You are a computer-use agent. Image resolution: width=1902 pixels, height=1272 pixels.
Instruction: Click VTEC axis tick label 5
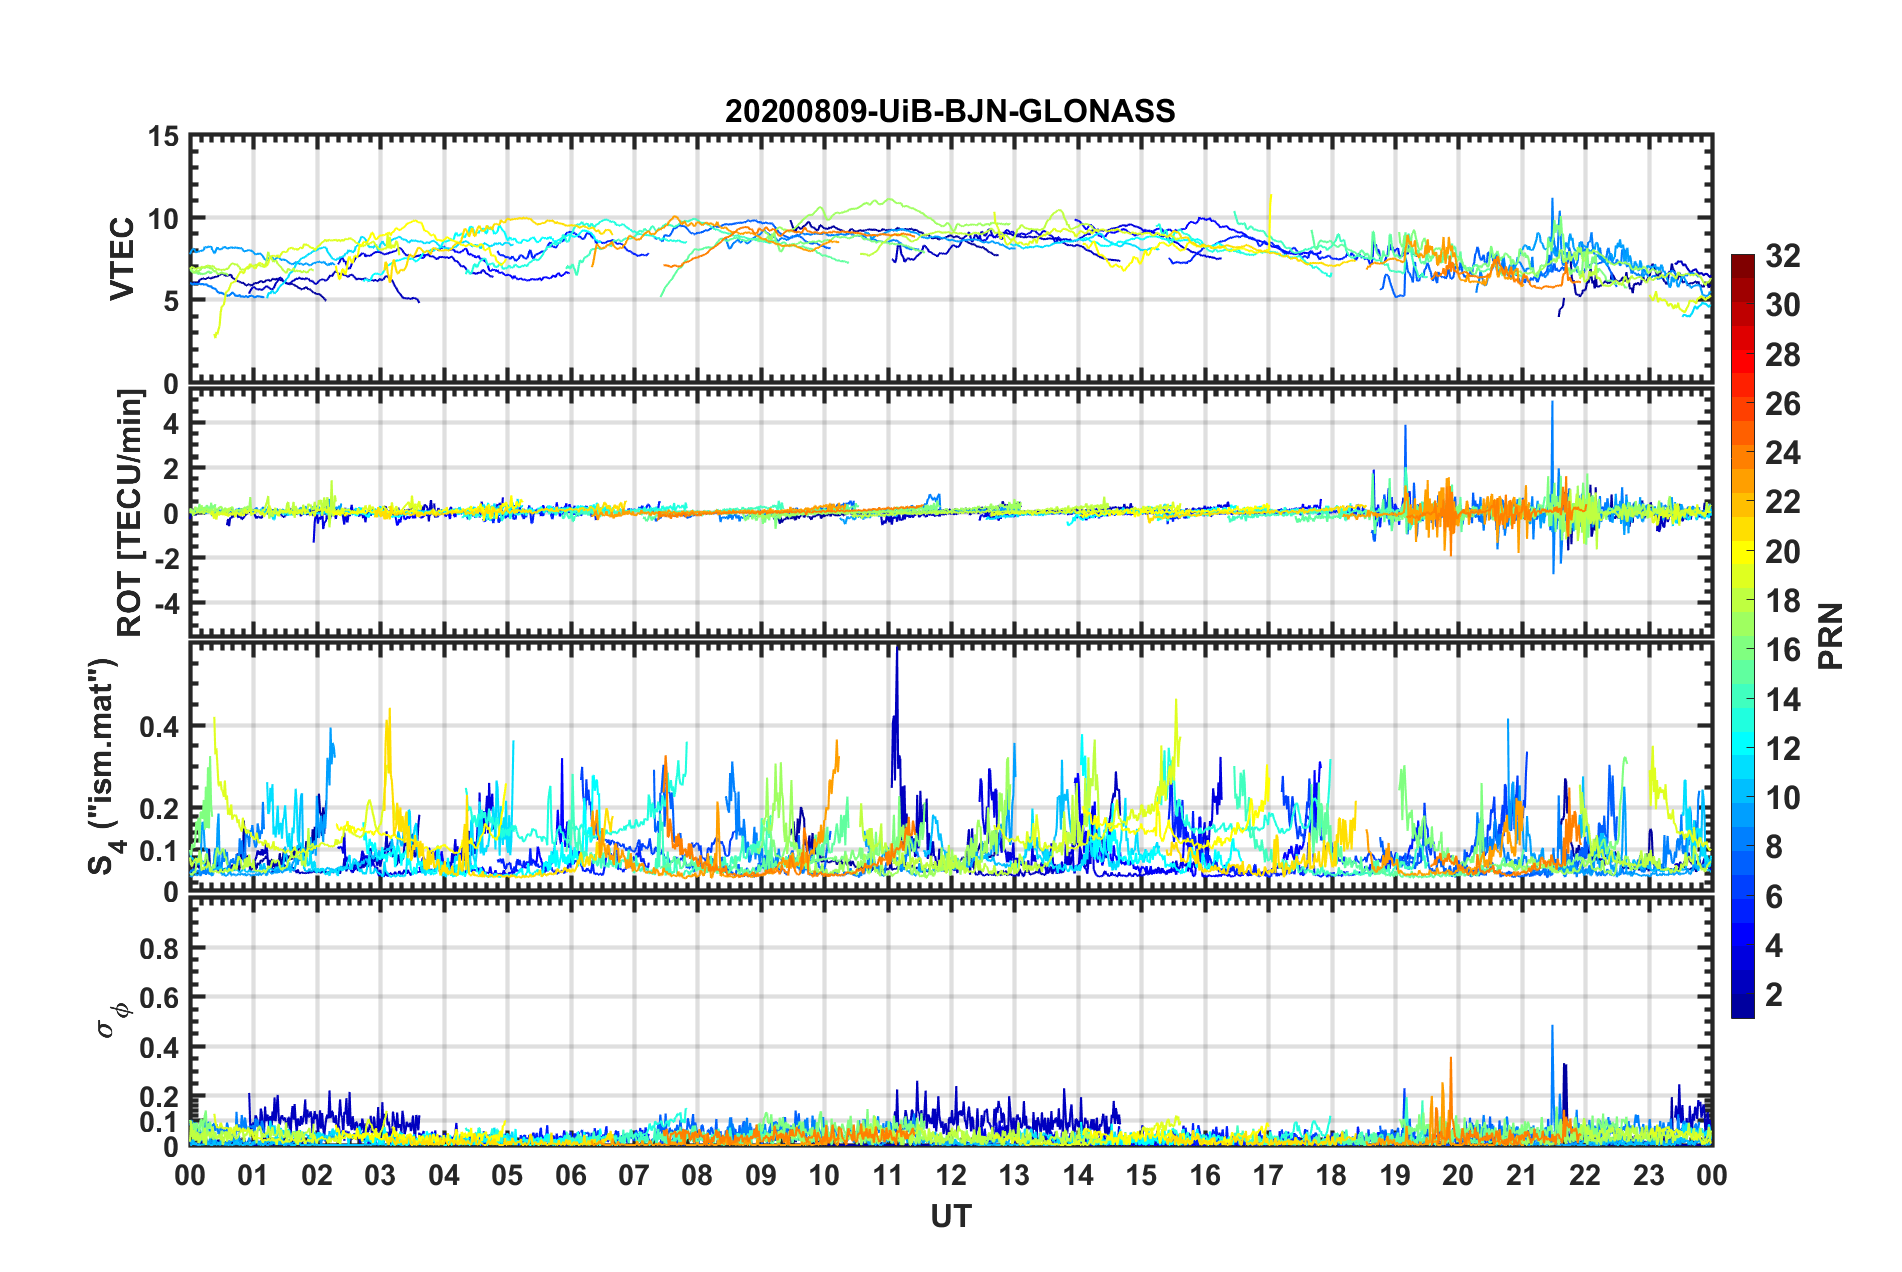tap(171, 301)
